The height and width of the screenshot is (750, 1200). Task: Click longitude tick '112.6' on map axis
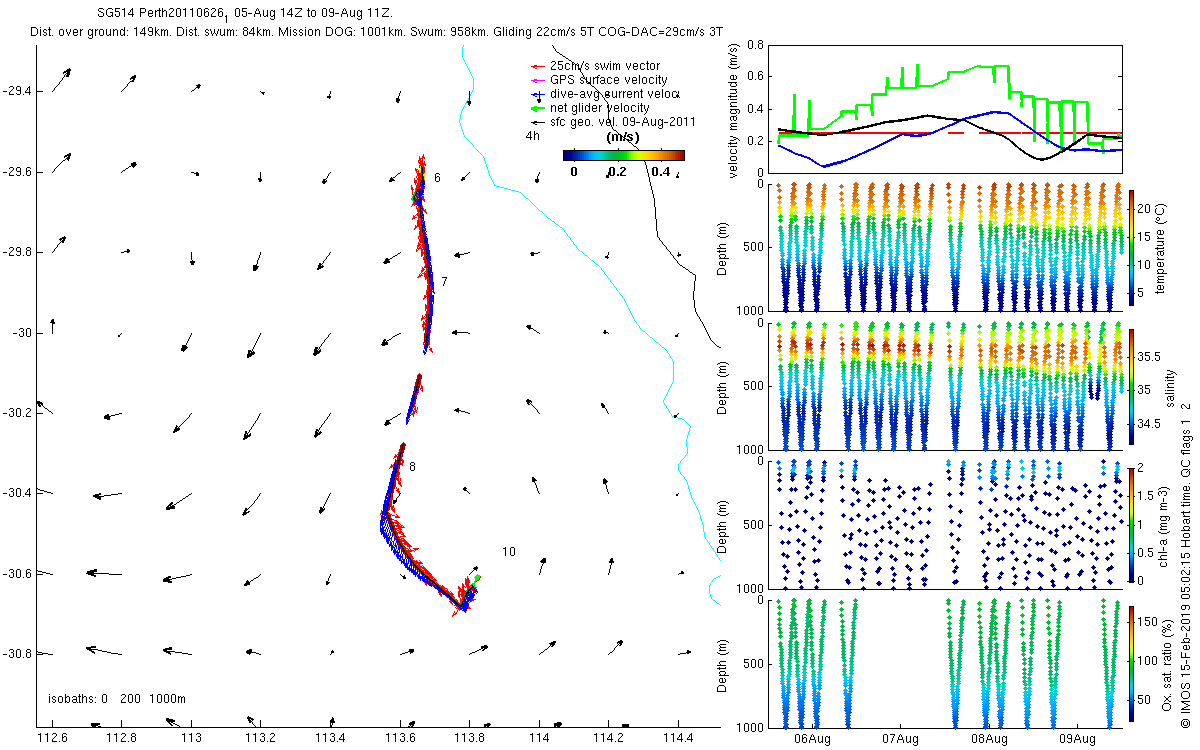pos(52,739)
